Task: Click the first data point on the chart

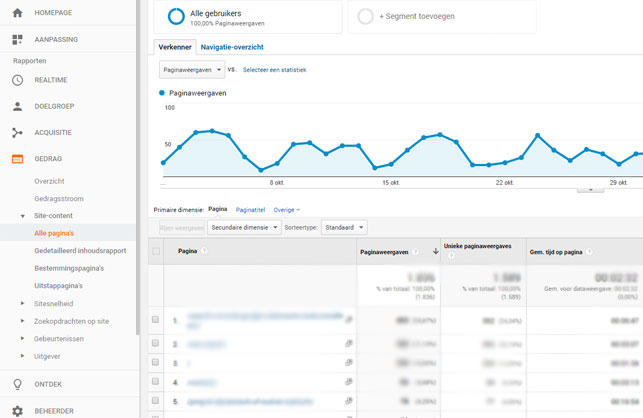Action: point(163,163)
